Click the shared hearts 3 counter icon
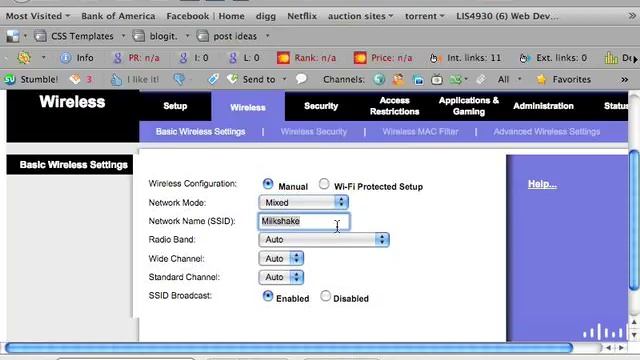 click(75, 79)
